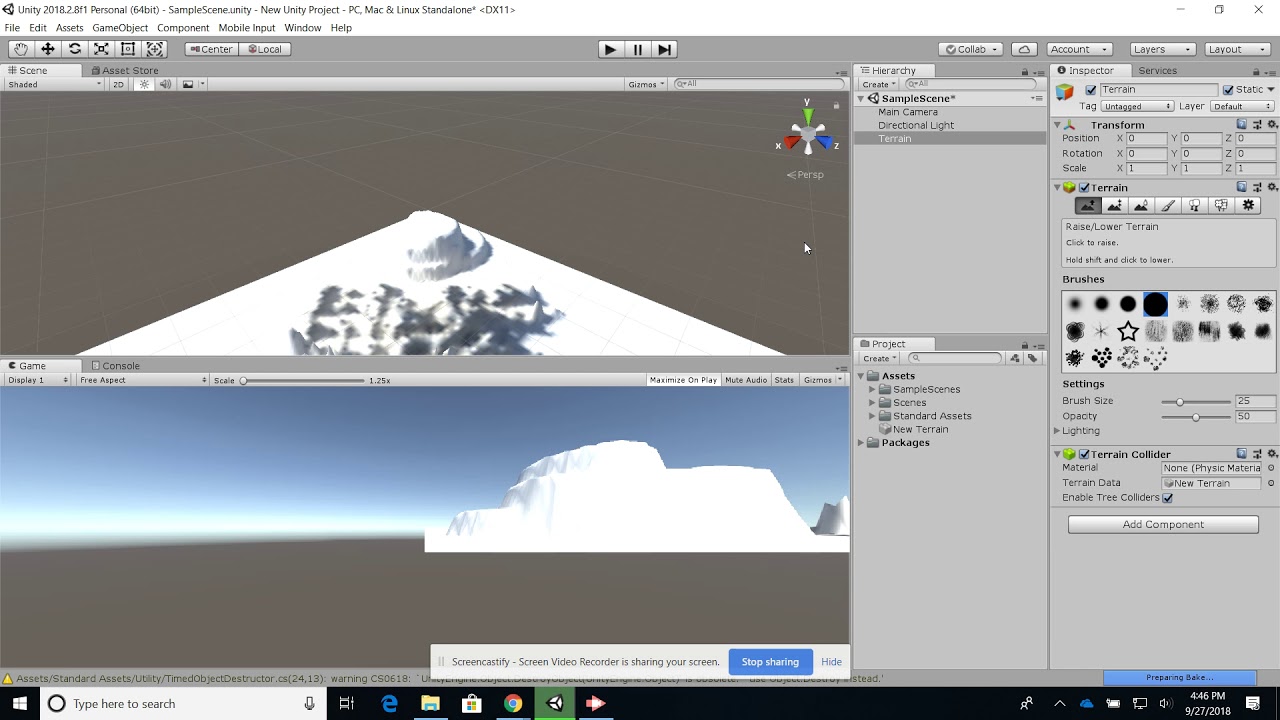
Task: Select Raise/Lower Terrain tool icon
Action: (x=1088, y=205)
